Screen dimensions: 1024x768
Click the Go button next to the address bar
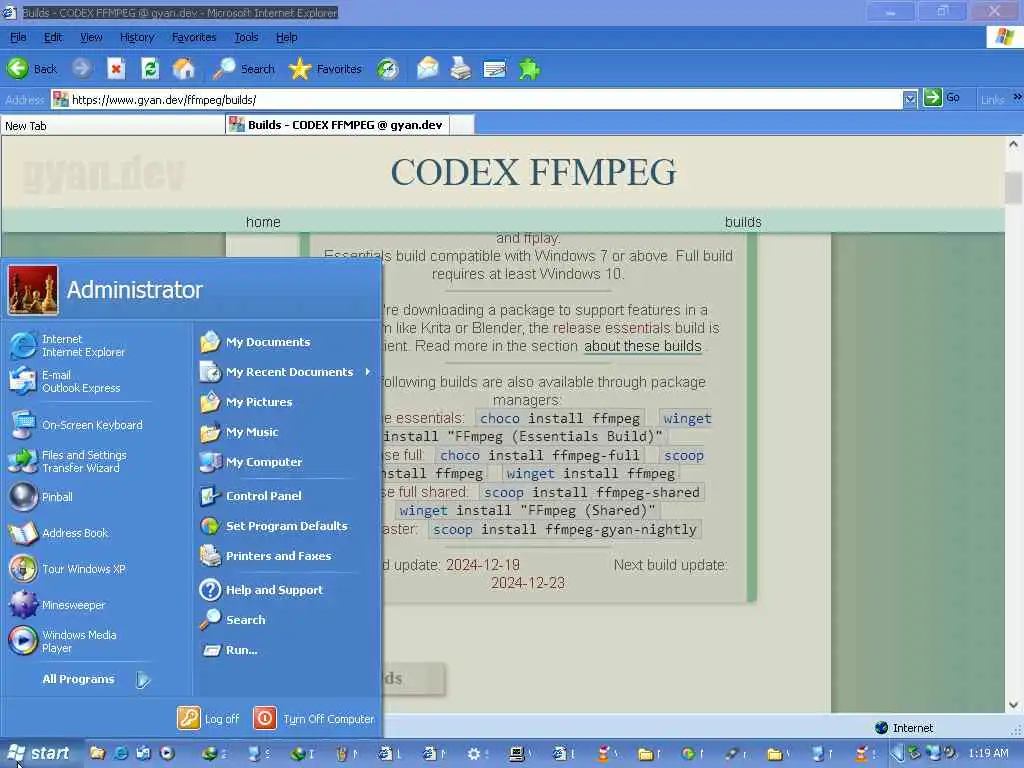[942, 98]
